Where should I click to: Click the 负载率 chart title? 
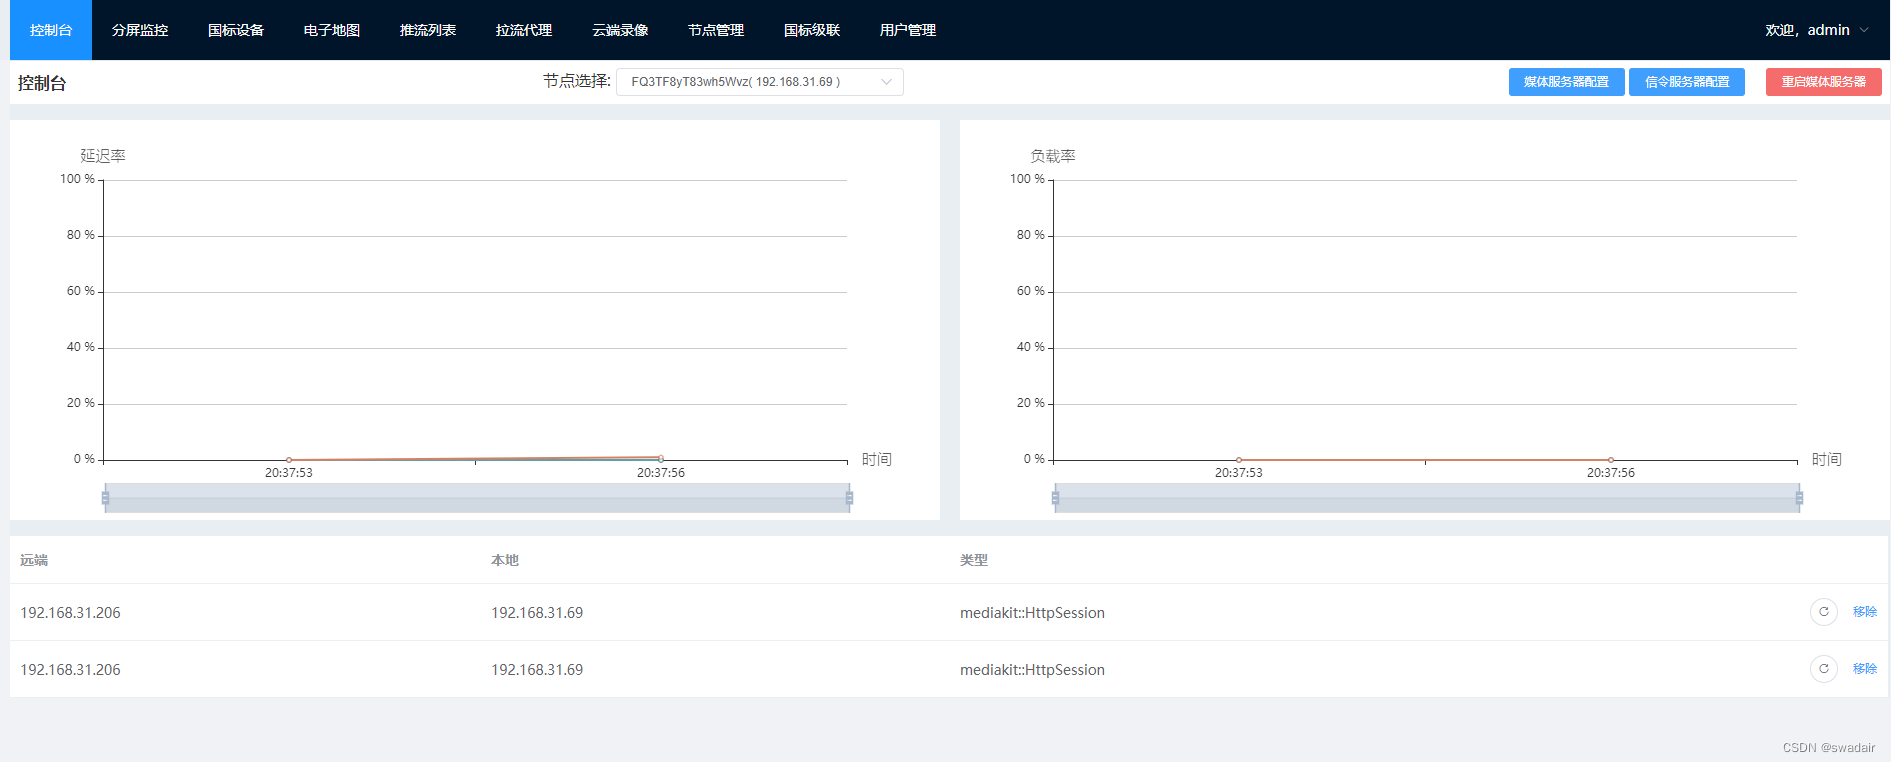(1053, 156)
